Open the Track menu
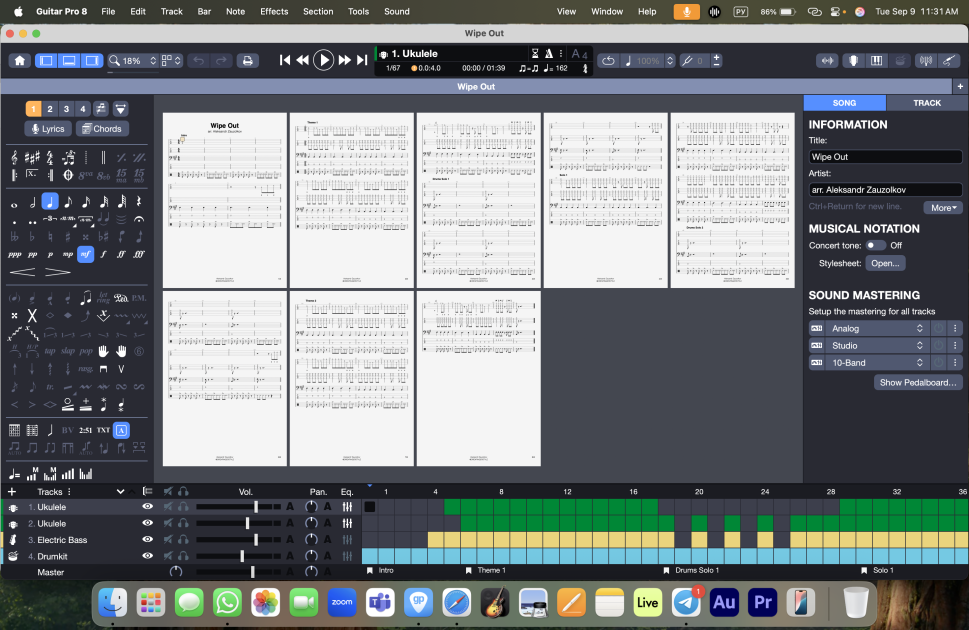 (171, 11)
